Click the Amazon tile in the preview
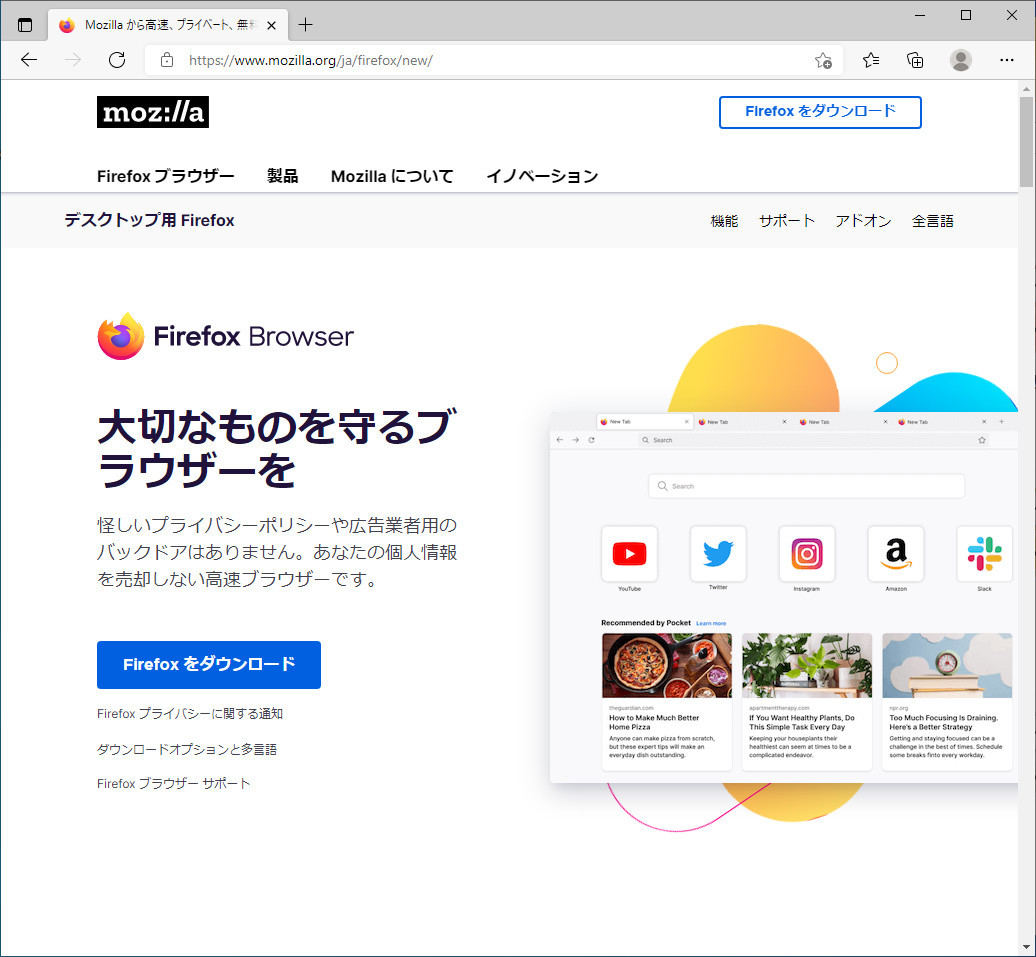The image size is (1036, 957). tap(896, 553)
